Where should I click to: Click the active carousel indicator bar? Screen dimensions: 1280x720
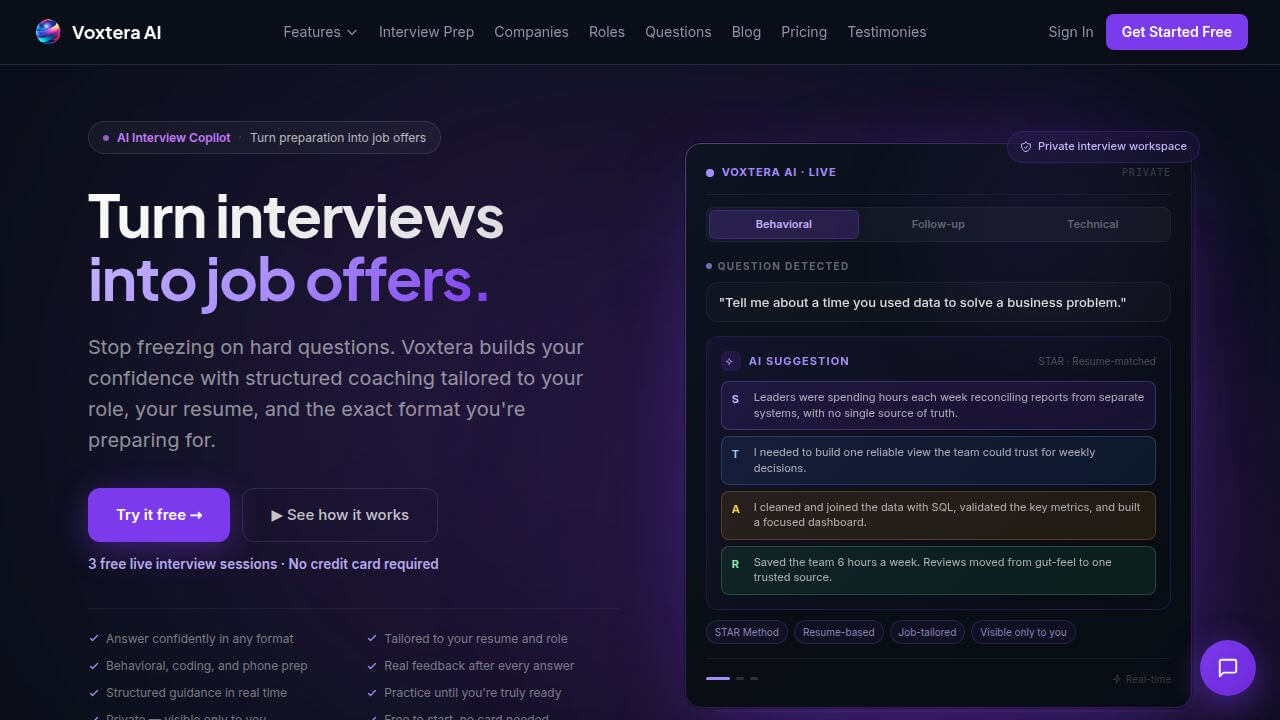[x=718, y=678]
